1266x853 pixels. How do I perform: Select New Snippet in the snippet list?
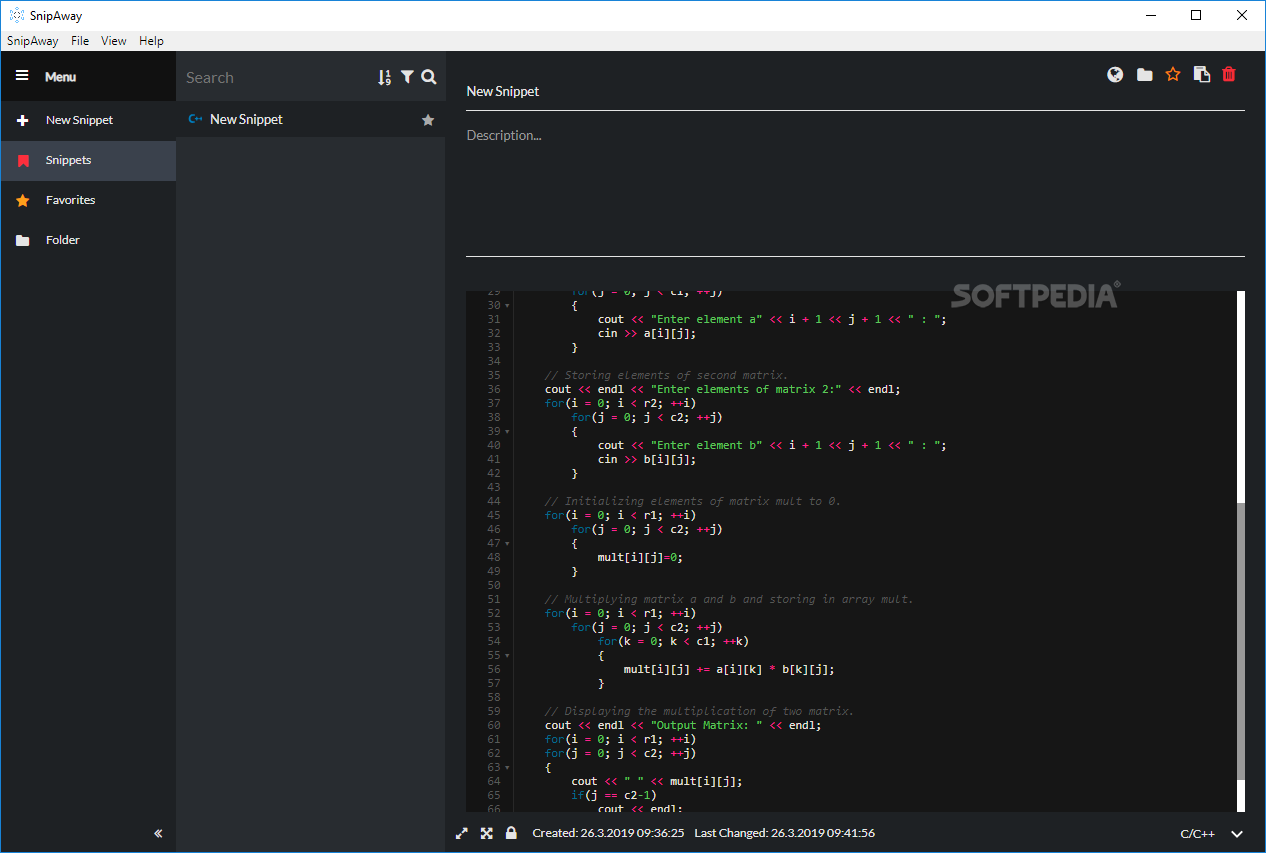[x=311, y=119]
